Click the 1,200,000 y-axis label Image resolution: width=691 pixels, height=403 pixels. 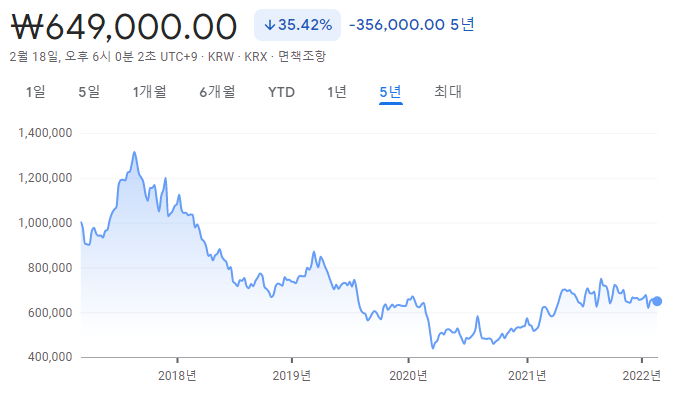point(45,178)
